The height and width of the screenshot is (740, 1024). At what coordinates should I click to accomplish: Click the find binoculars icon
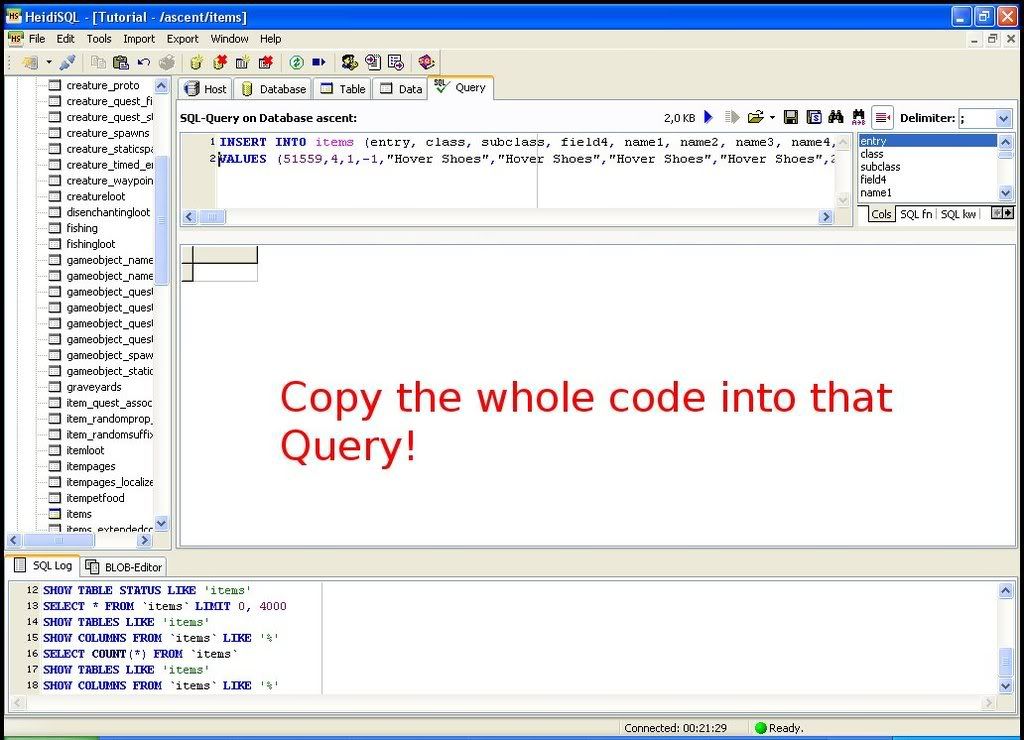point(836,118)
